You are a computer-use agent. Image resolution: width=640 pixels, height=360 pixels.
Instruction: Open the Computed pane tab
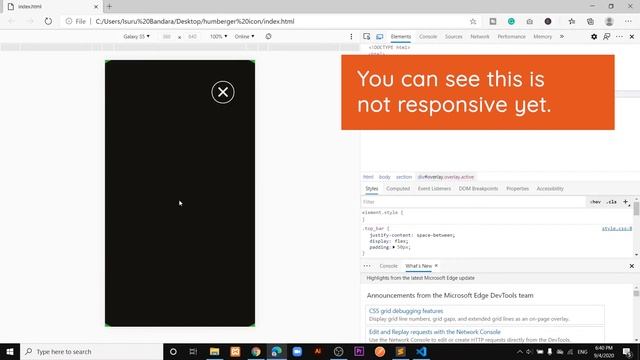(398, 189)
